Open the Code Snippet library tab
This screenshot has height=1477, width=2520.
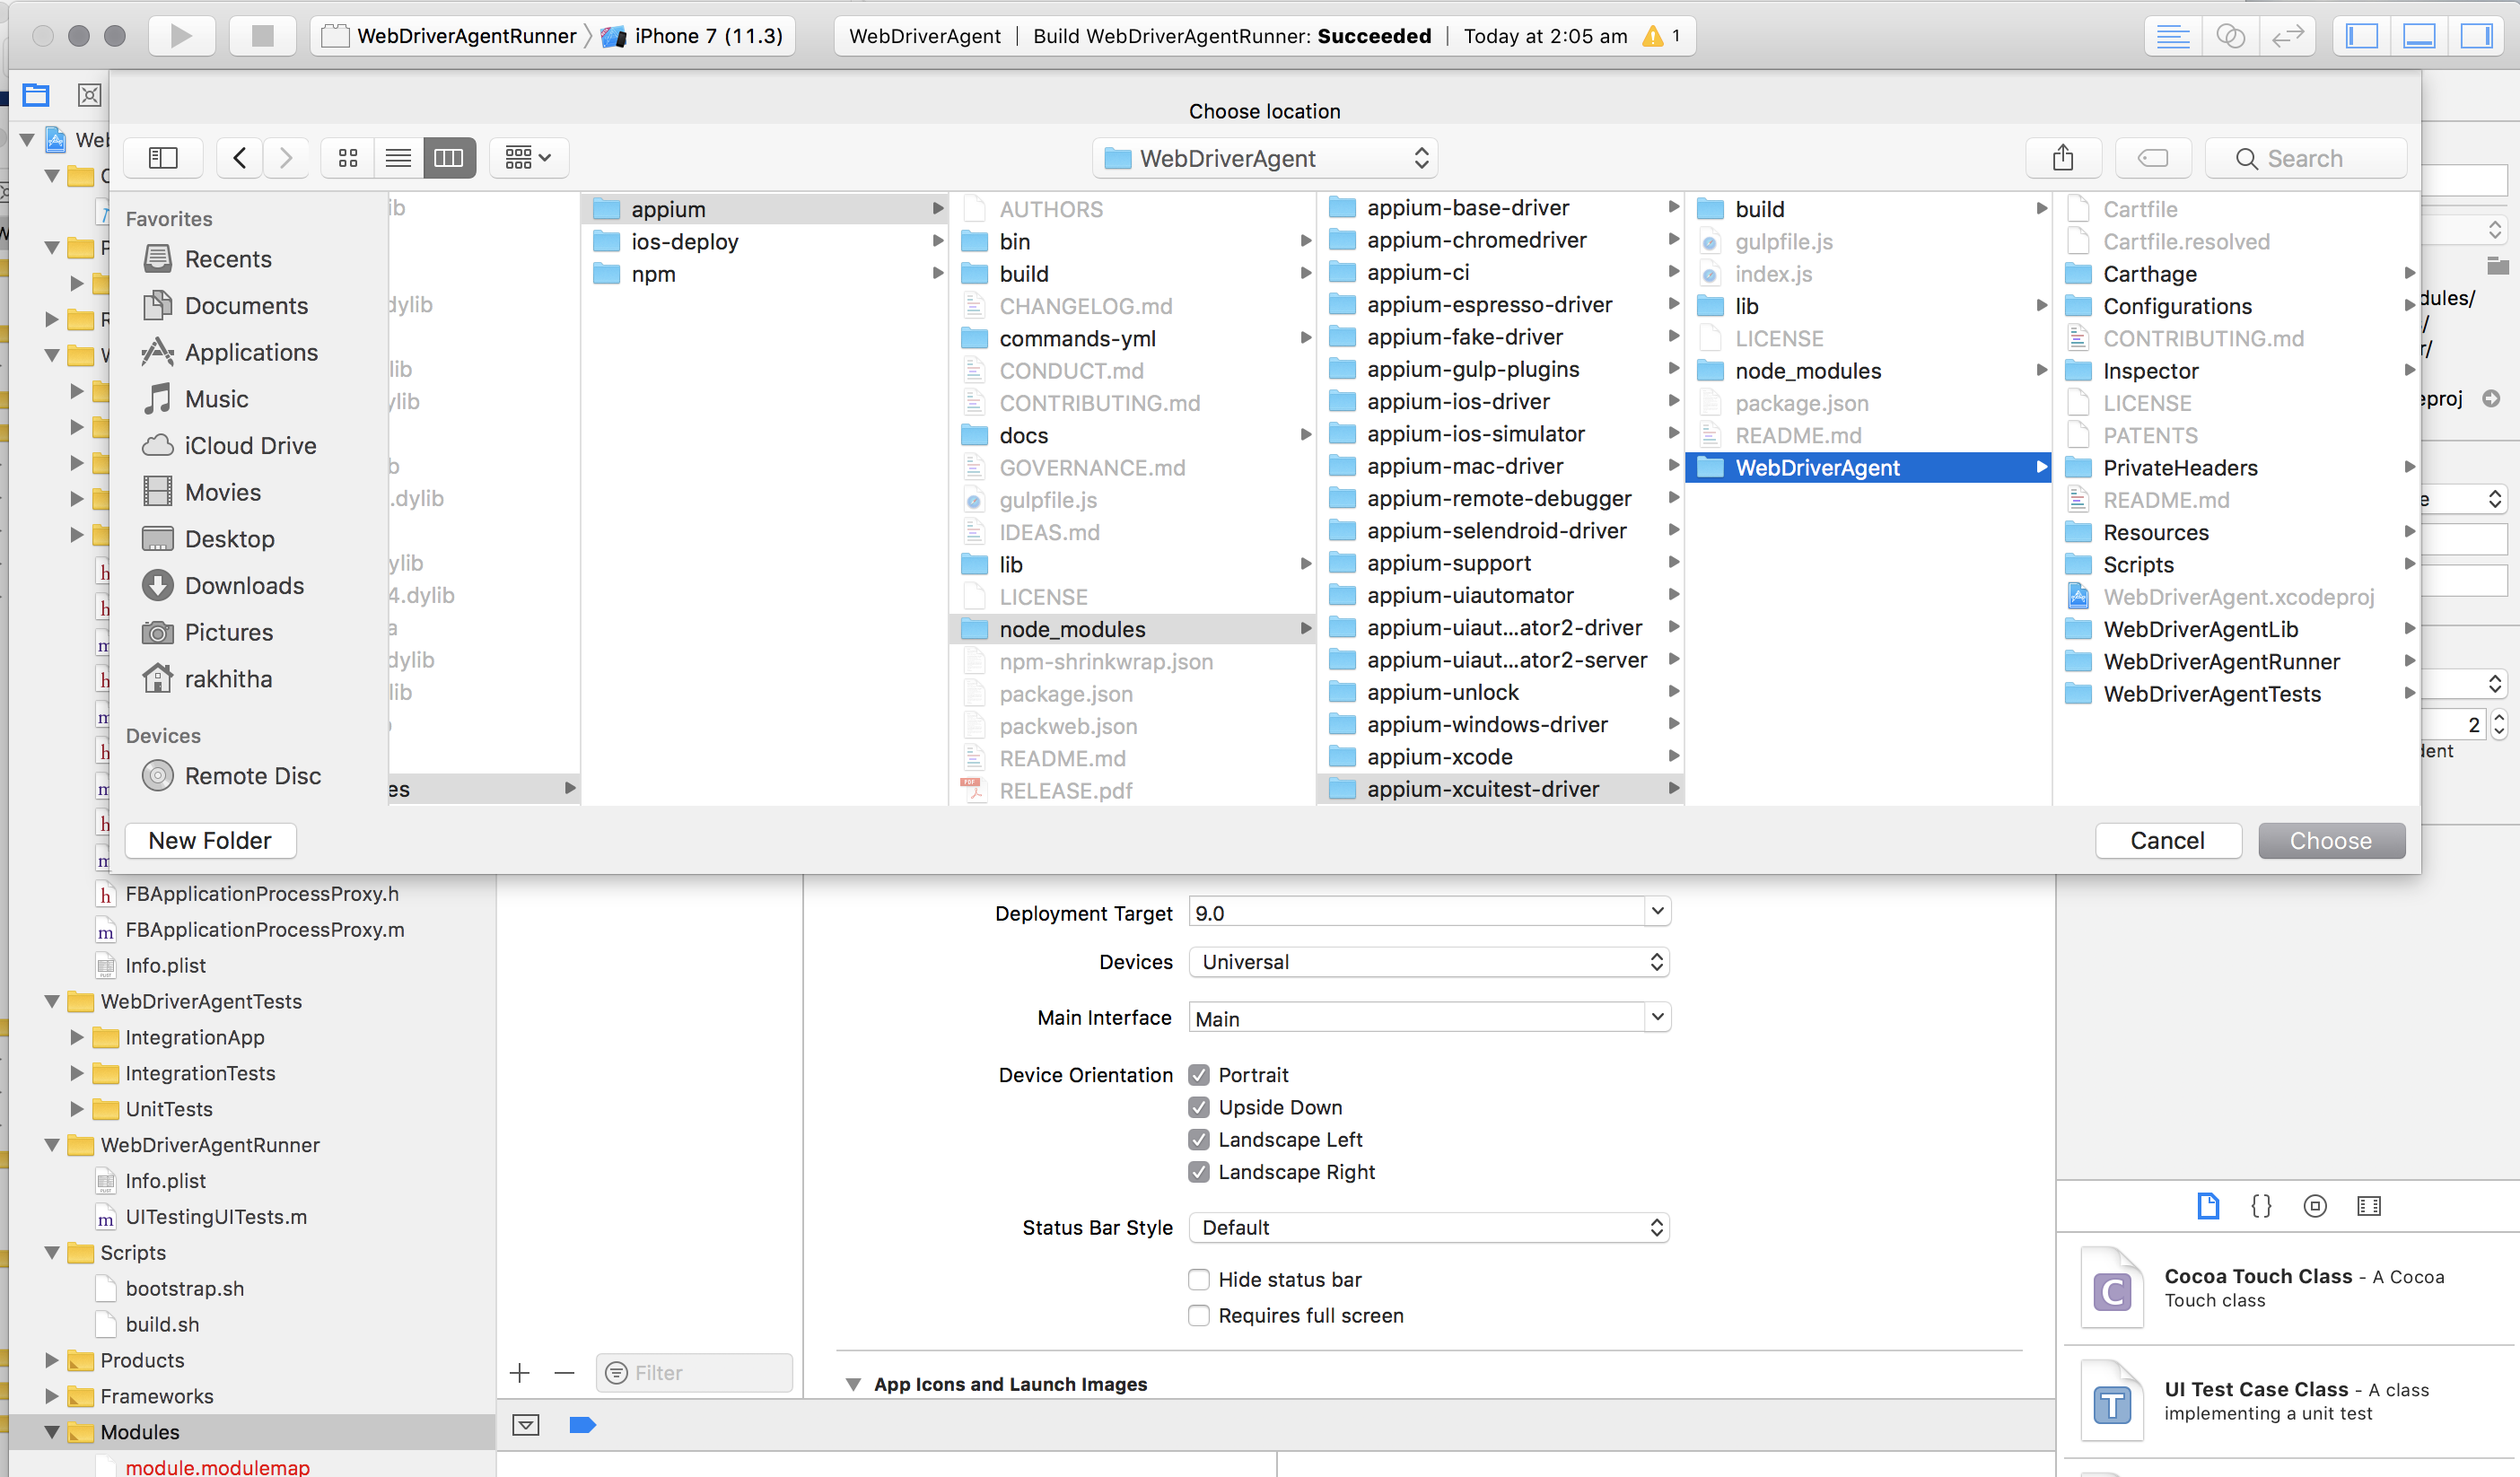(x=2261, y=1206)
